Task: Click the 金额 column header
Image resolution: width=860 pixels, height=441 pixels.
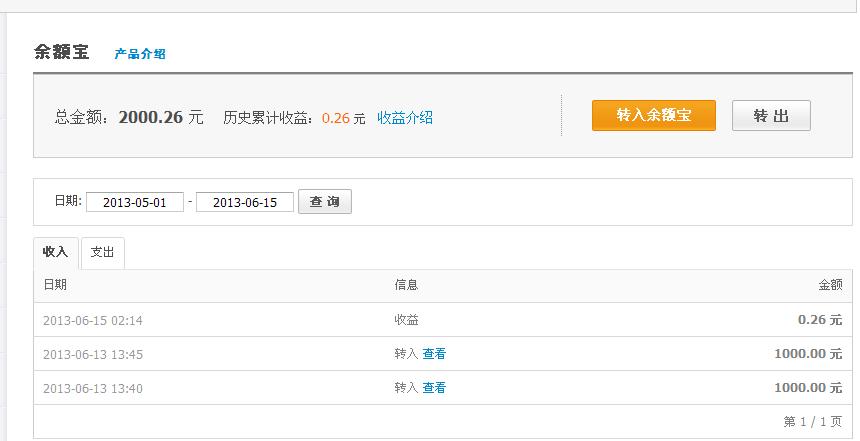Action: pos(830,285)
